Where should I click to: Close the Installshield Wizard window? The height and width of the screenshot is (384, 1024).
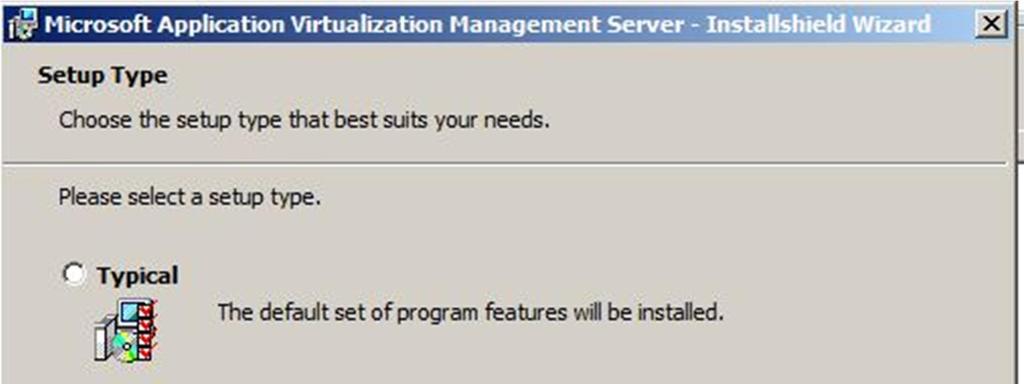pos(991,24)
